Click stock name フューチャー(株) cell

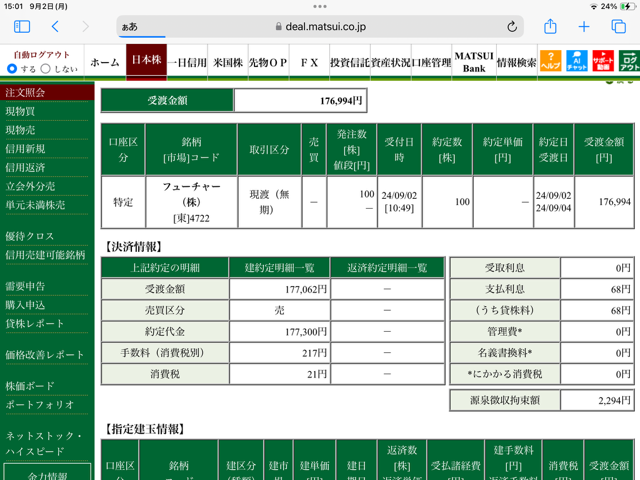[x=191, y=202]
